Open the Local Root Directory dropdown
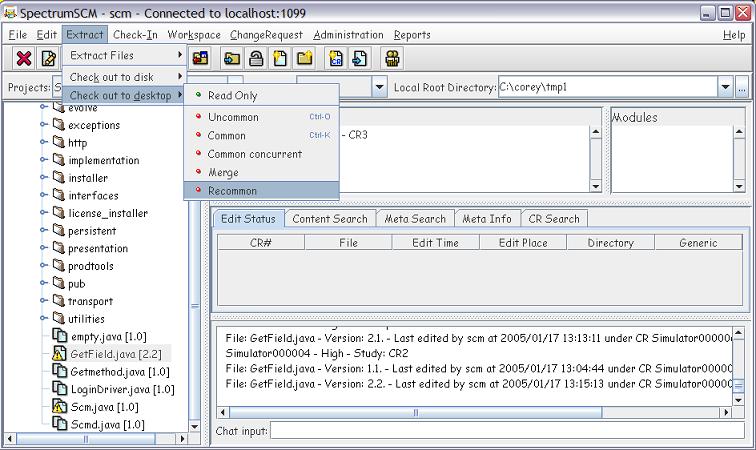 [x=725, y=87]
